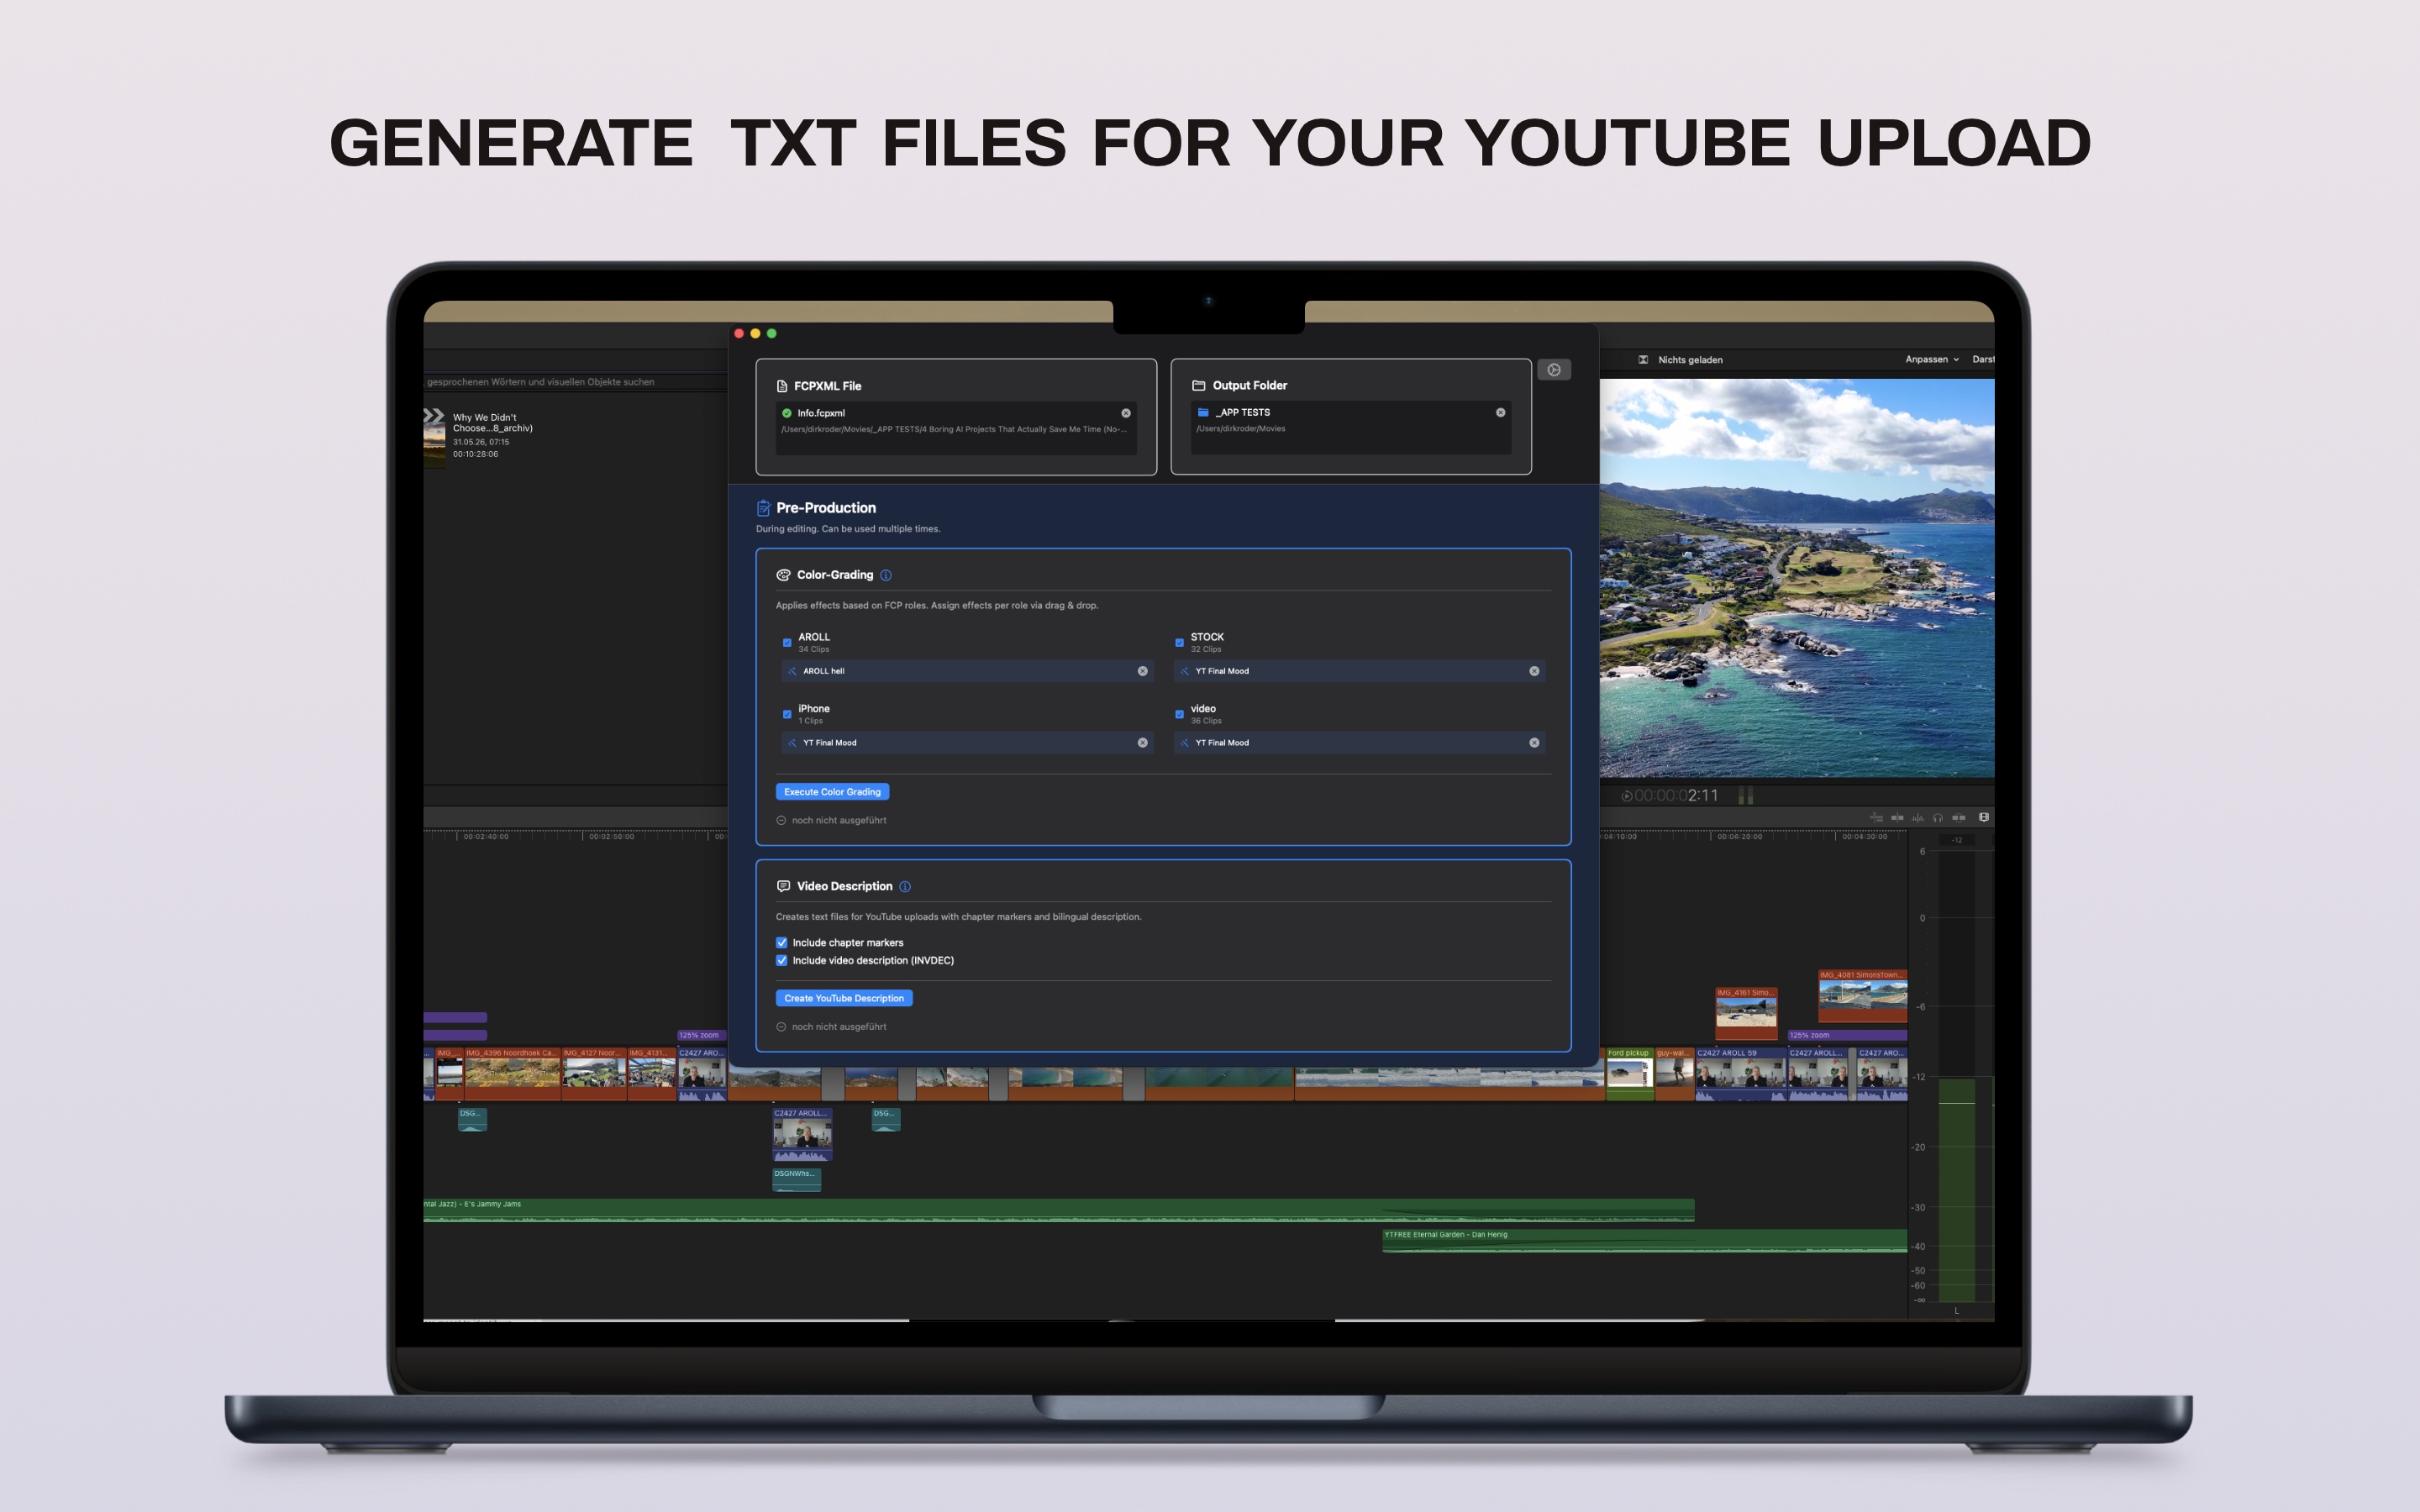Click the green status check next to Info.fcpxml

pos(787,413)
